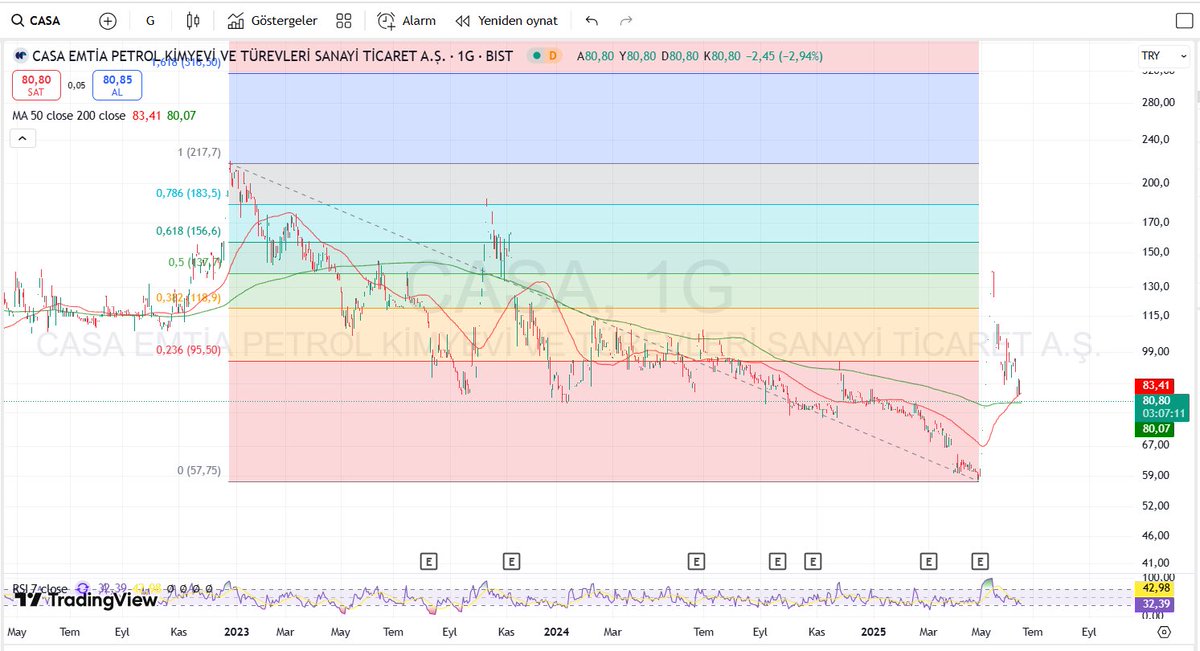This screenshot has width=1200, height=651.
Task: Click earnings E marker before Tem 2024
Action: click(696, 561)
